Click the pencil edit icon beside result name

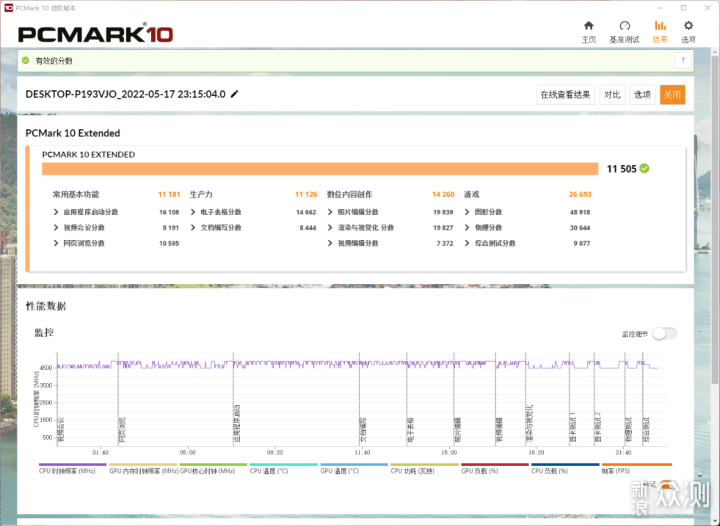[235, 94]
